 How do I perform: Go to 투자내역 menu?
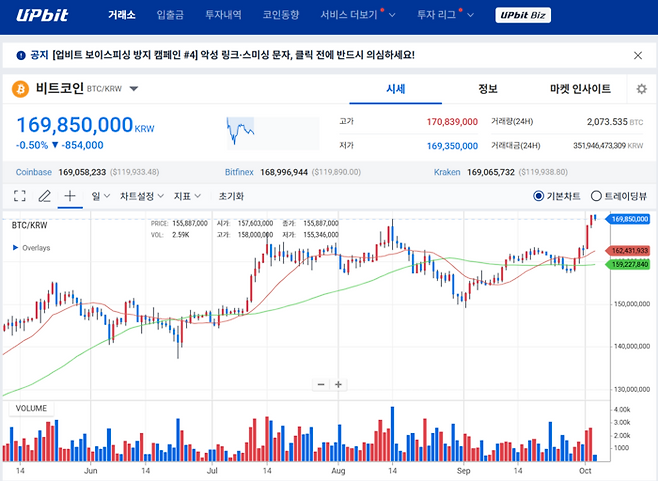pos(223,15)
